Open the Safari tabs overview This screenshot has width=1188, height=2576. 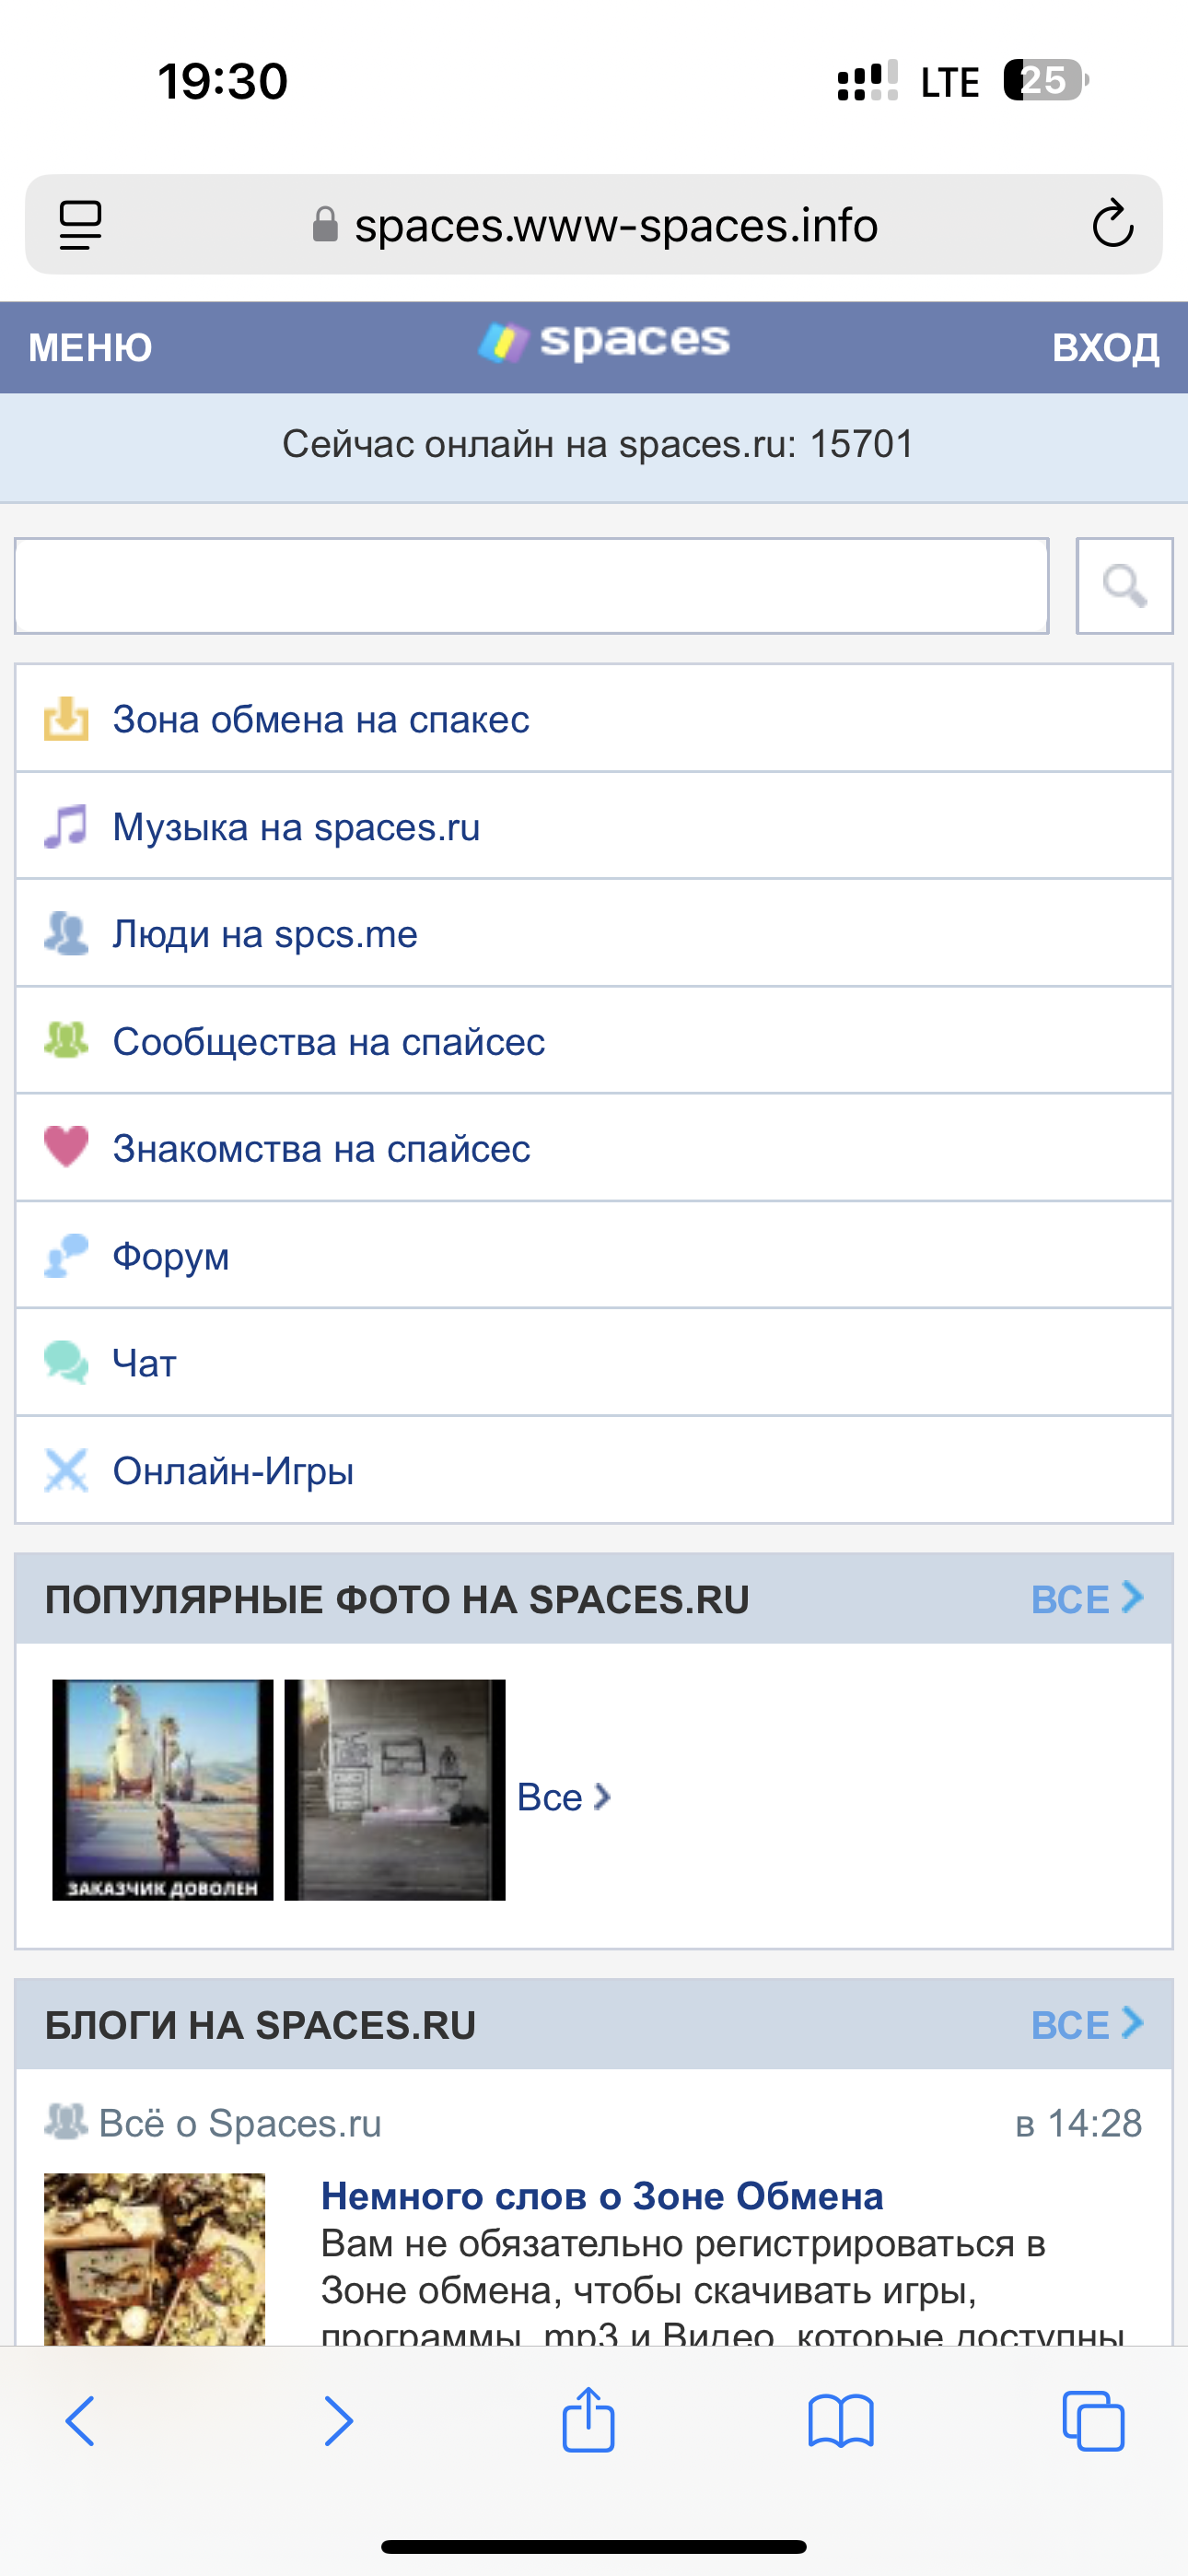[x=1092, y=2420]
